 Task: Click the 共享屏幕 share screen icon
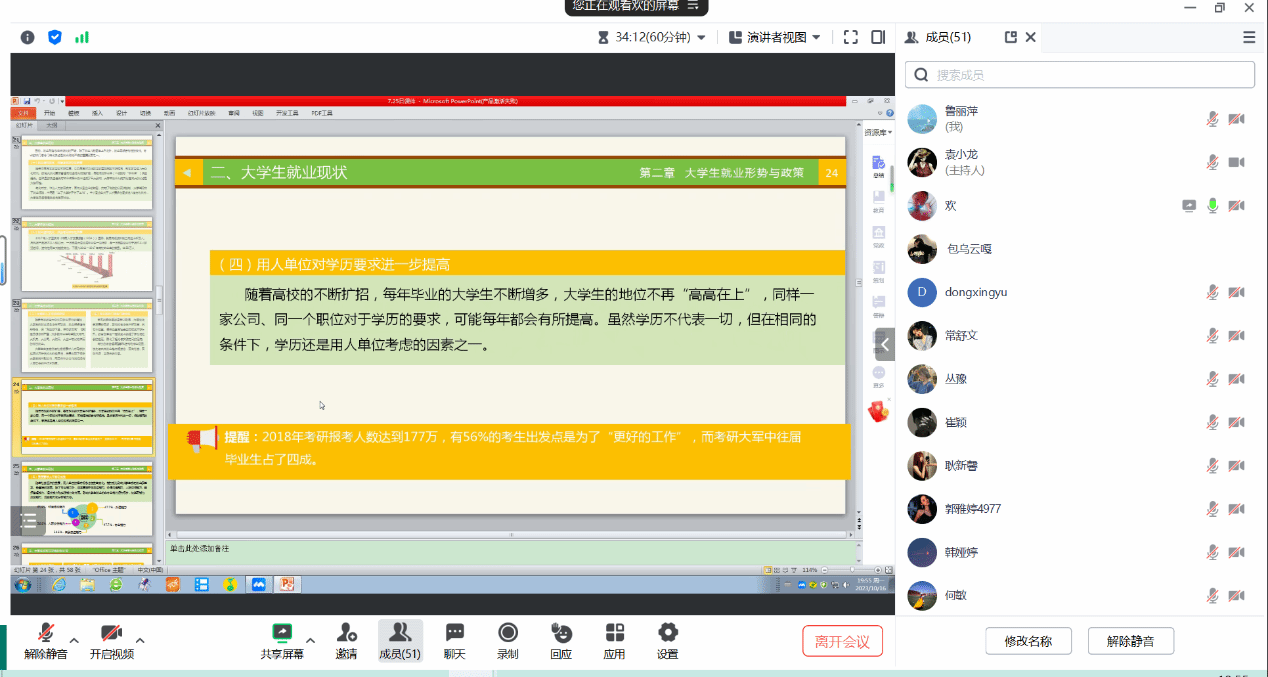(x=282, y=633)
